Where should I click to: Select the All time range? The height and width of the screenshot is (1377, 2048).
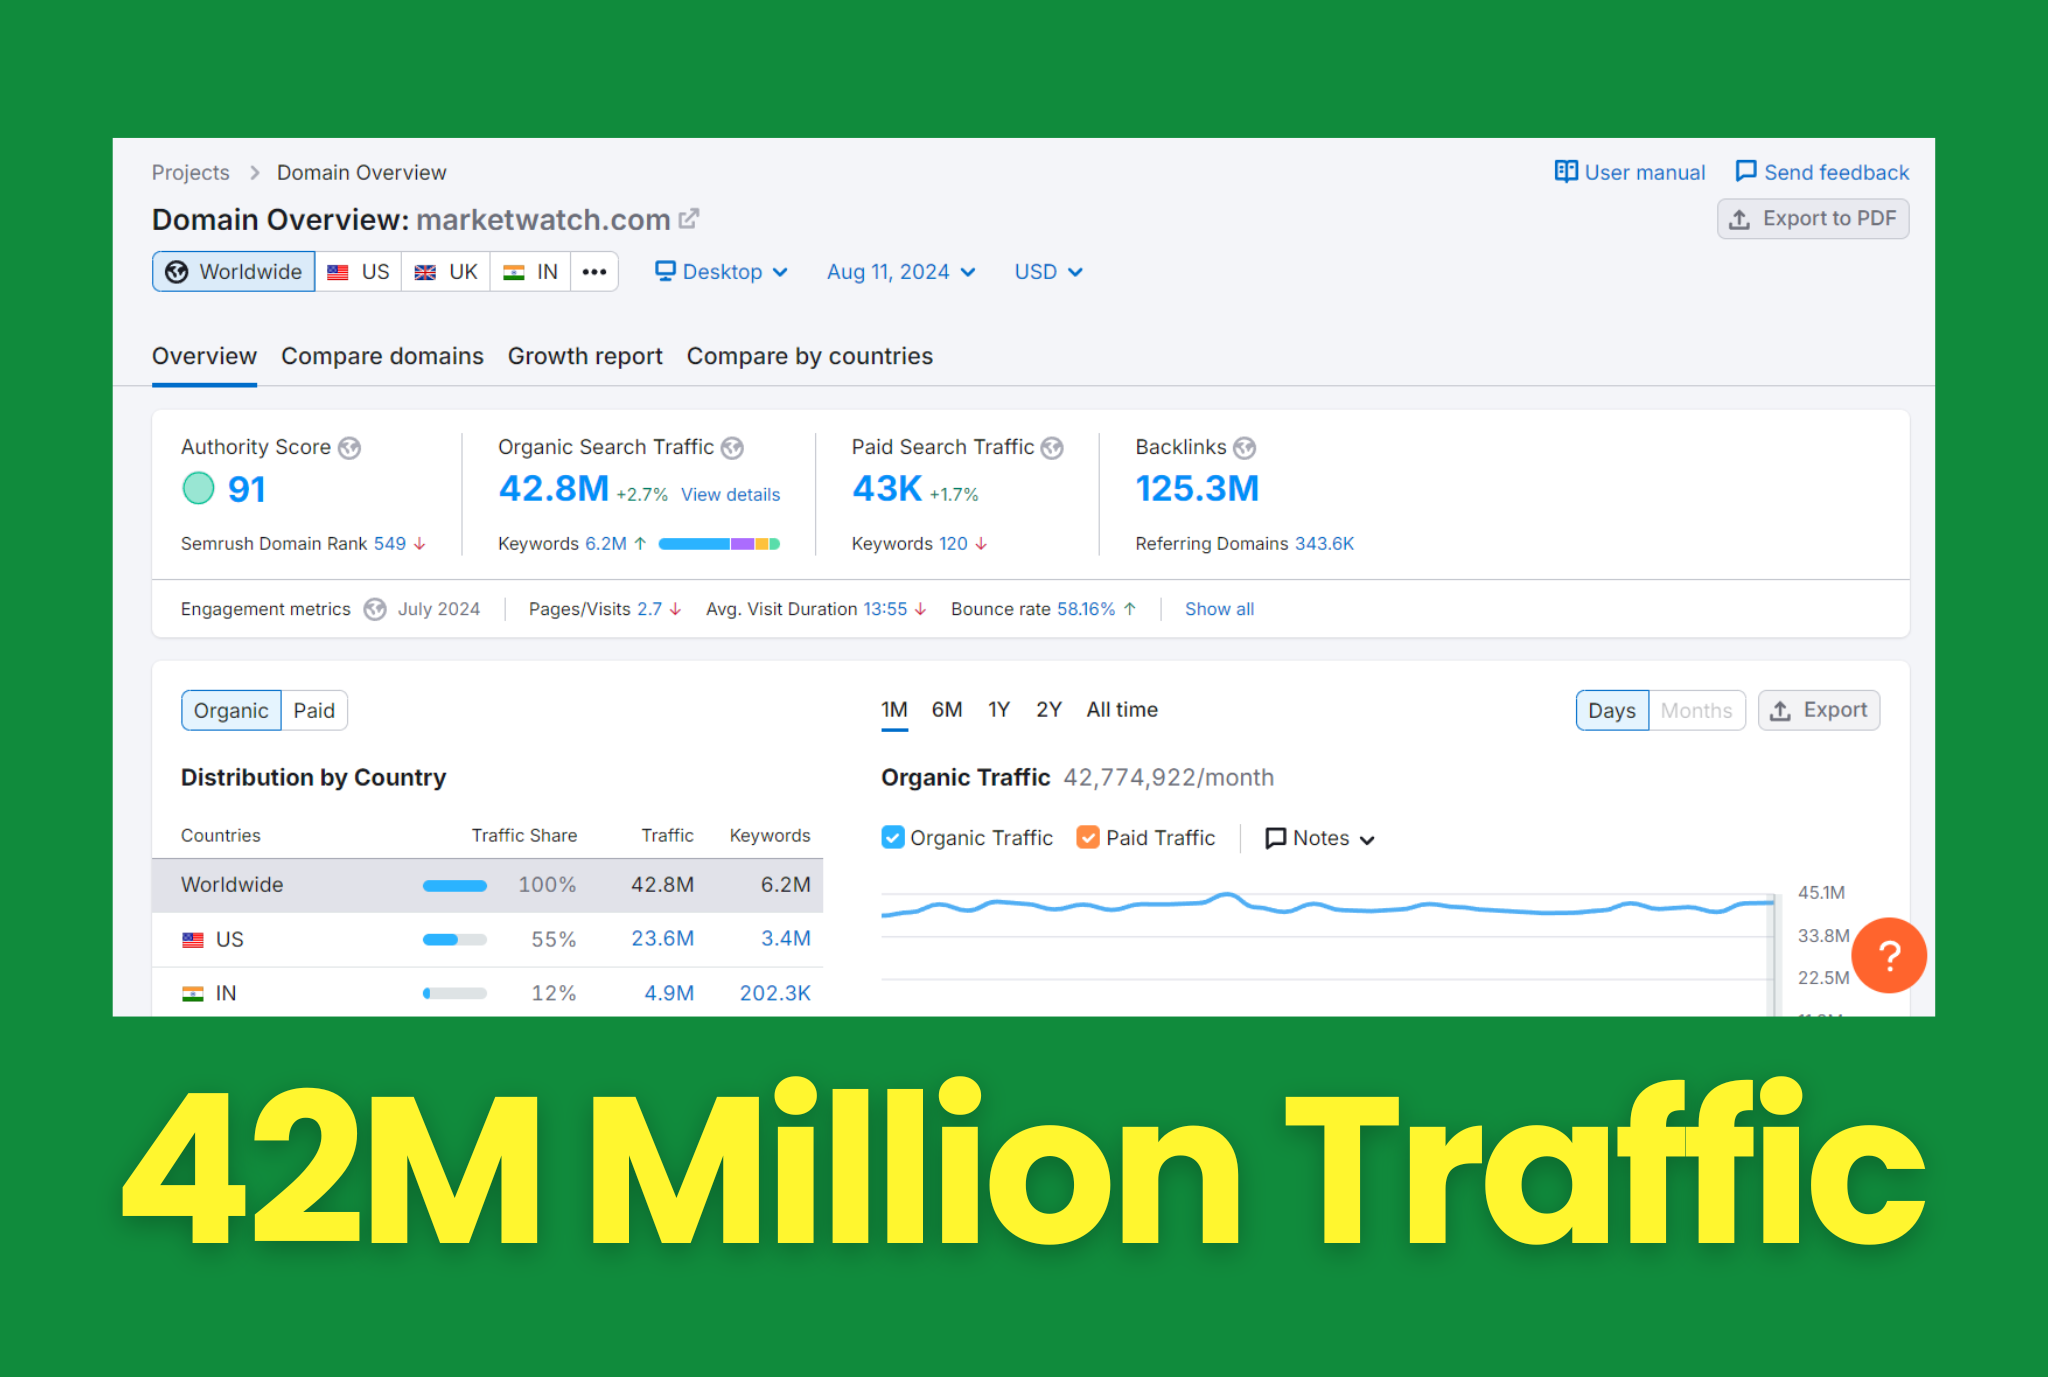coord(1122,710)
